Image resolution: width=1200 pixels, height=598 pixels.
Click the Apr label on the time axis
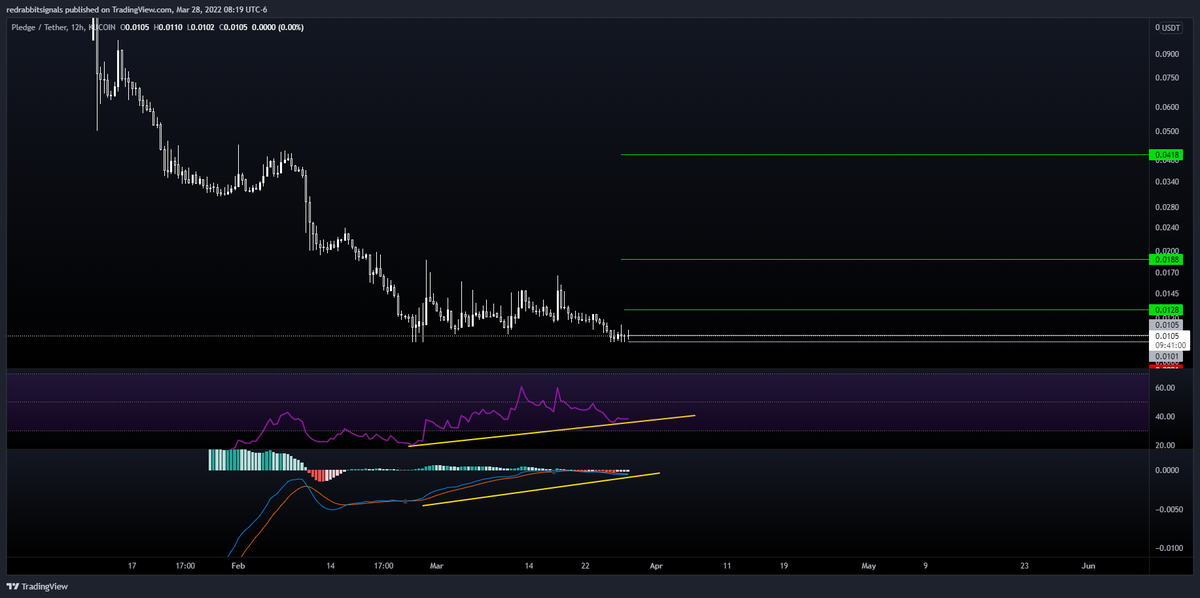pos(655,565)
